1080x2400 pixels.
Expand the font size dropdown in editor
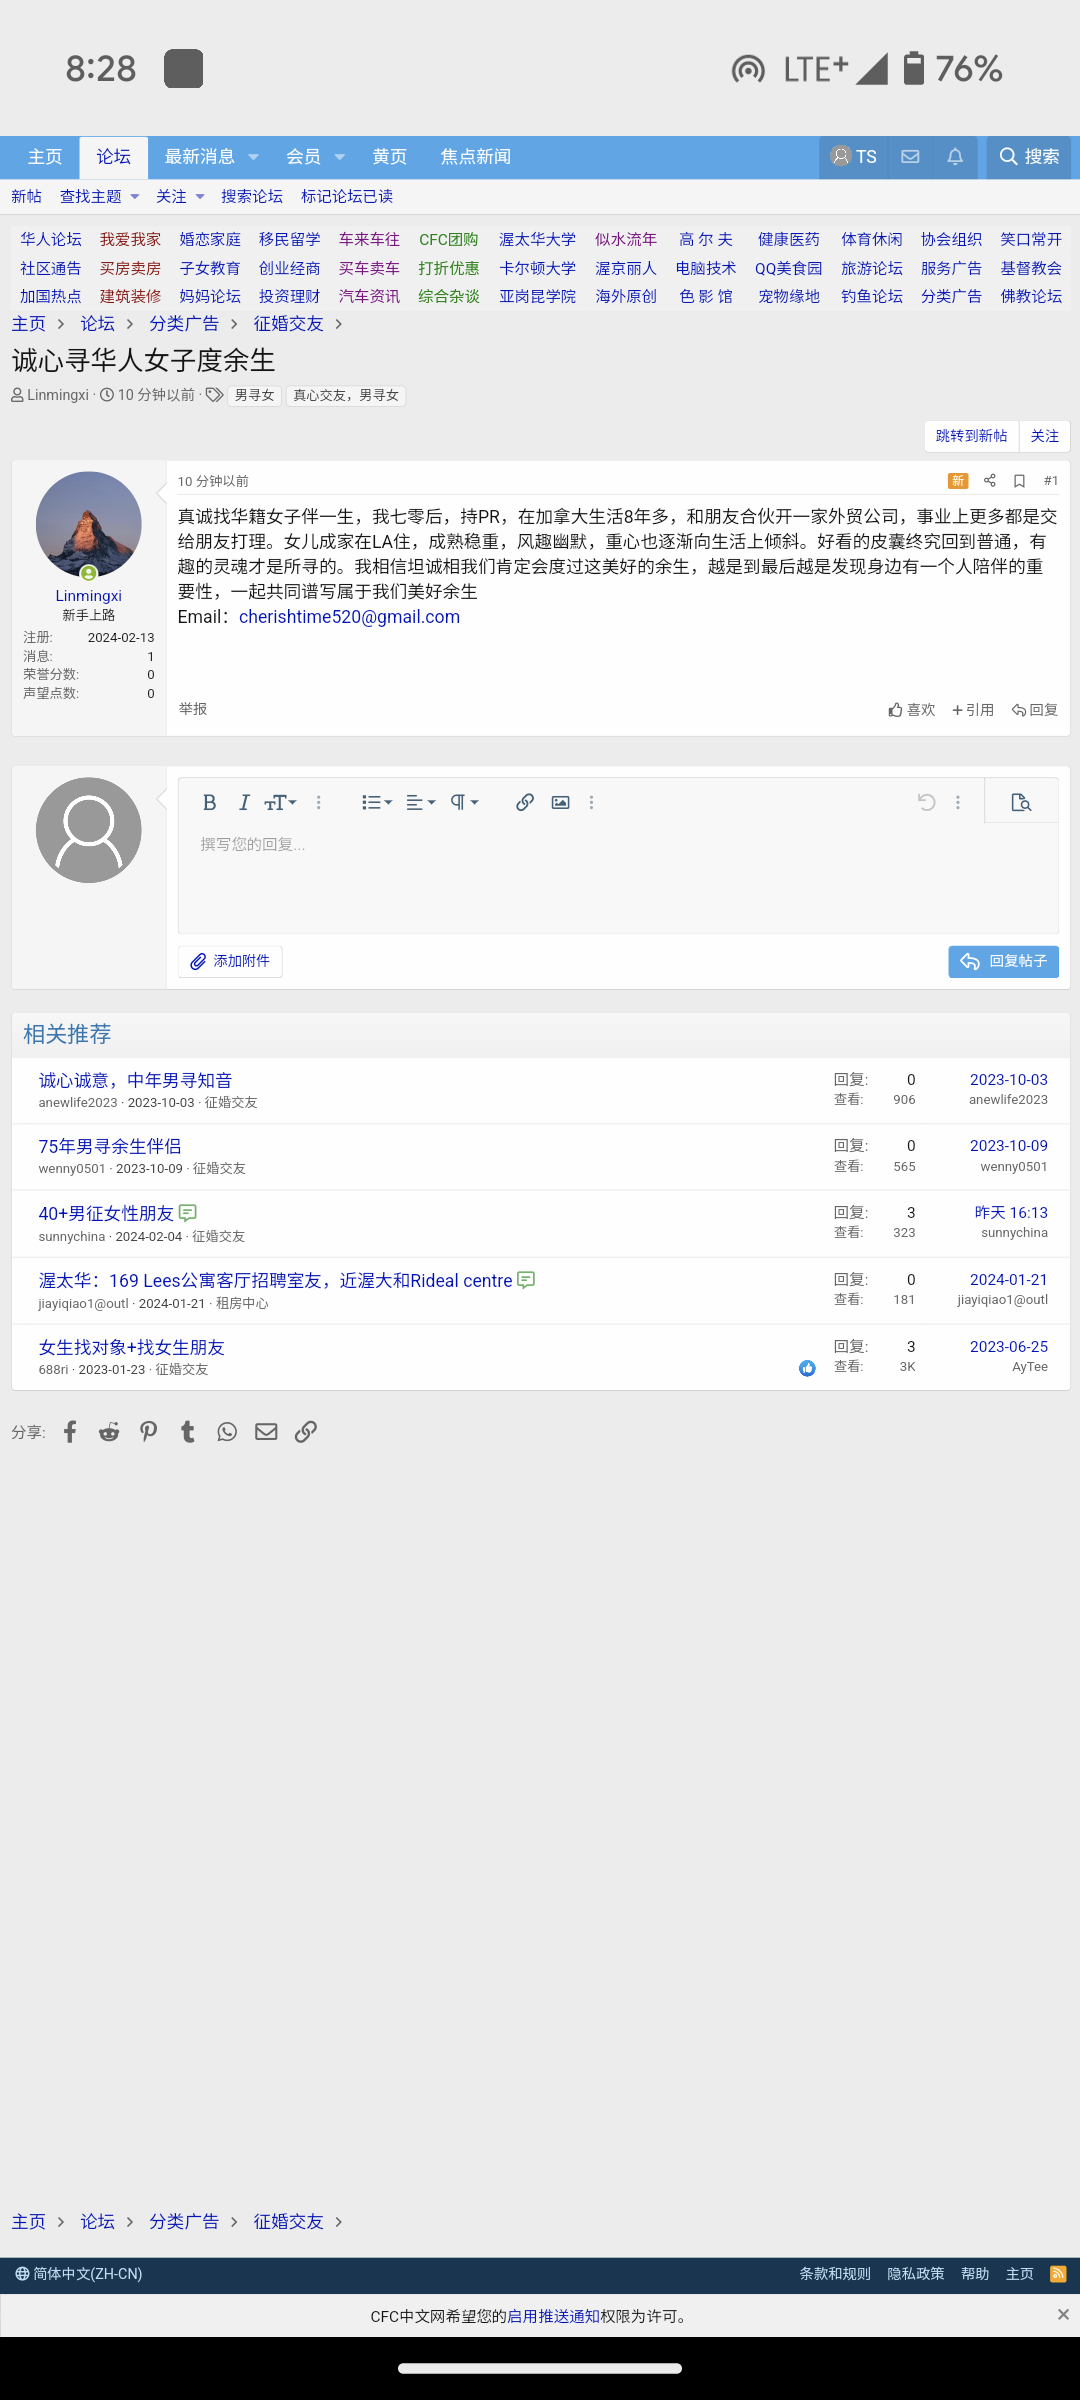pyautogui.click(x=280, y=803)
